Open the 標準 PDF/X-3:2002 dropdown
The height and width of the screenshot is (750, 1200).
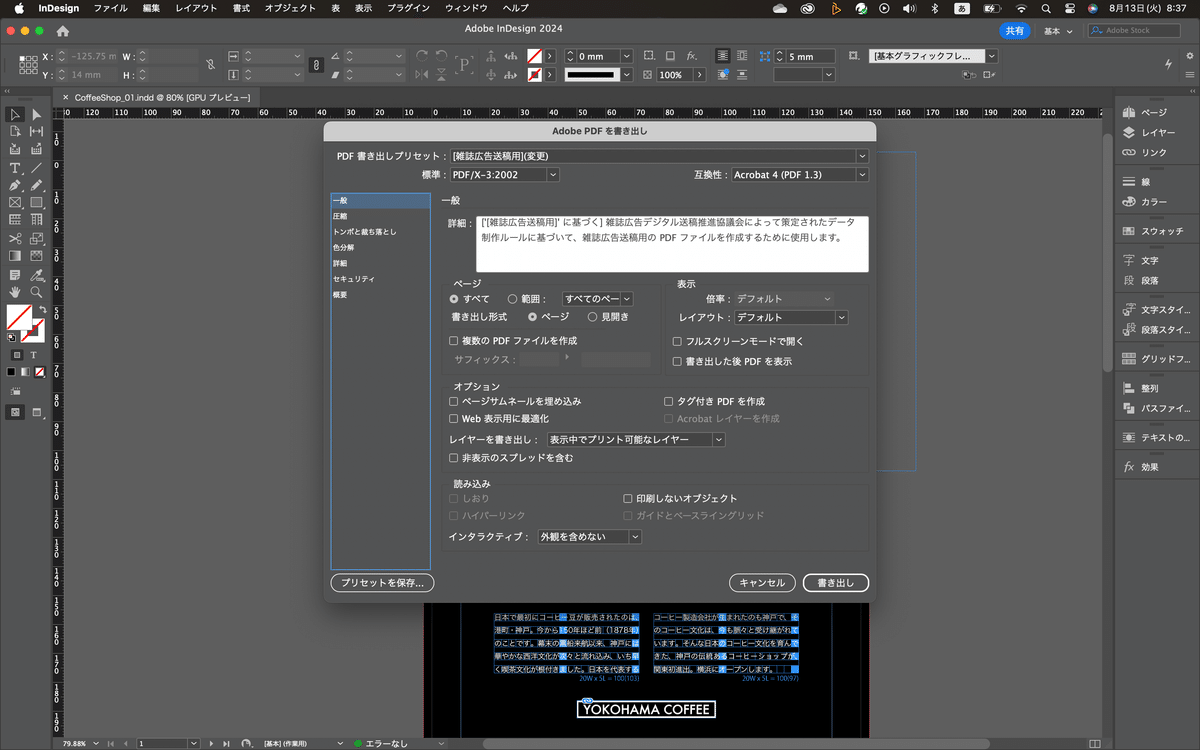coord(504,174)
